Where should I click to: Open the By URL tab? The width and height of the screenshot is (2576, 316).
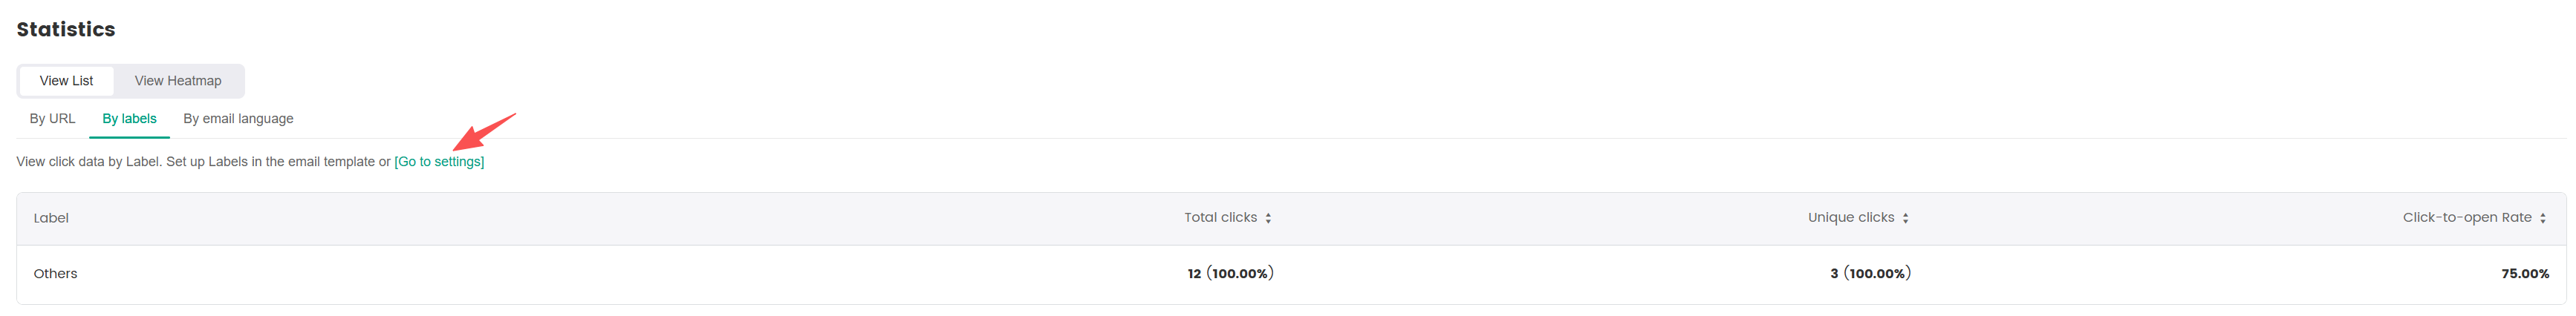coord(52,119)
